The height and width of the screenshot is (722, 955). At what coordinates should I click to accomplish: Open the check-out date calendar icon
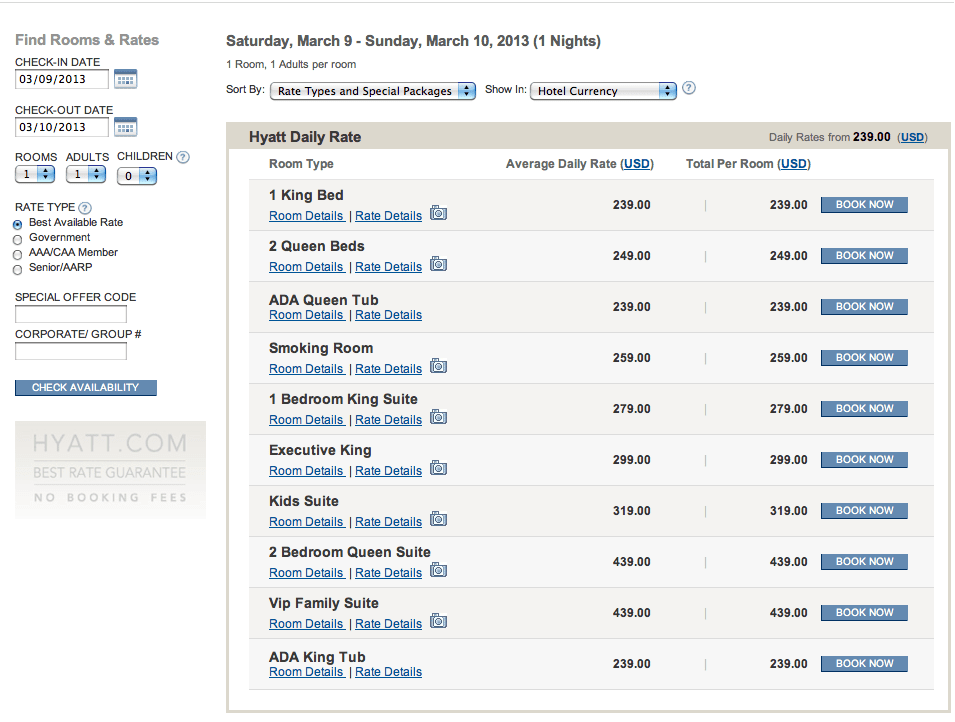click(x=125, y=127)
